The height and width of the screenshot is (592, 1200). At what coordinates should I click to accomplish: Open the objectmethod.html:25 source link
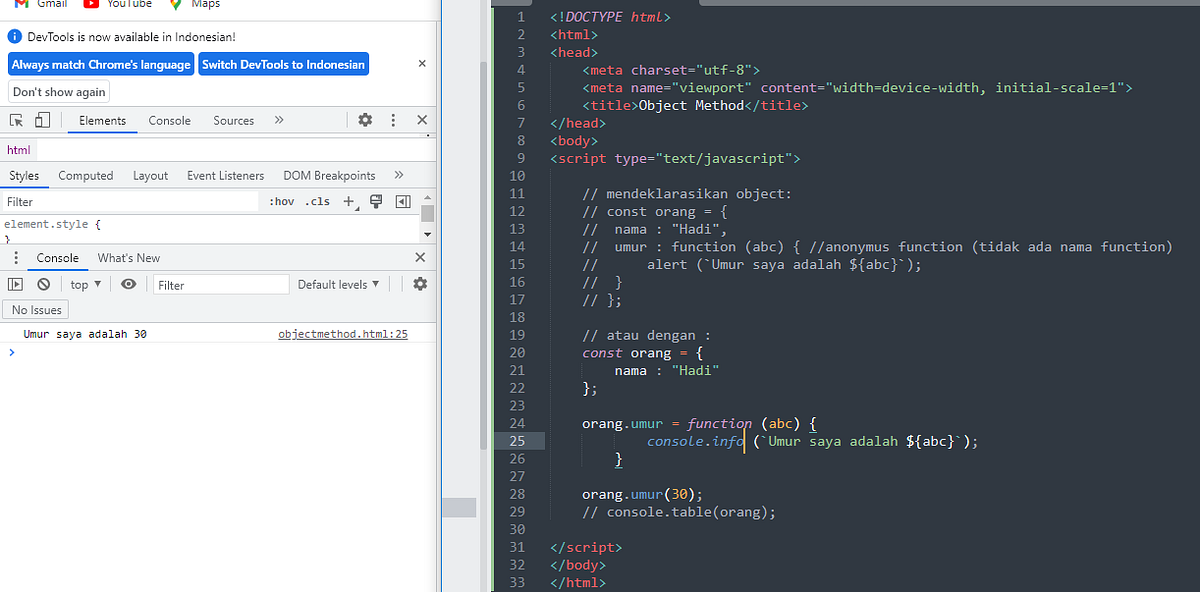[342, 333]
